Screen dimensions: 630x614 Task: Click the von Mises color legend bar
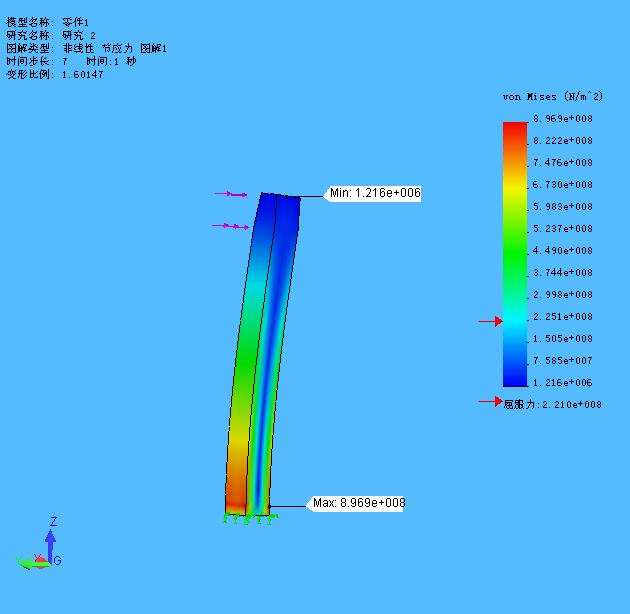click(515, 254)
